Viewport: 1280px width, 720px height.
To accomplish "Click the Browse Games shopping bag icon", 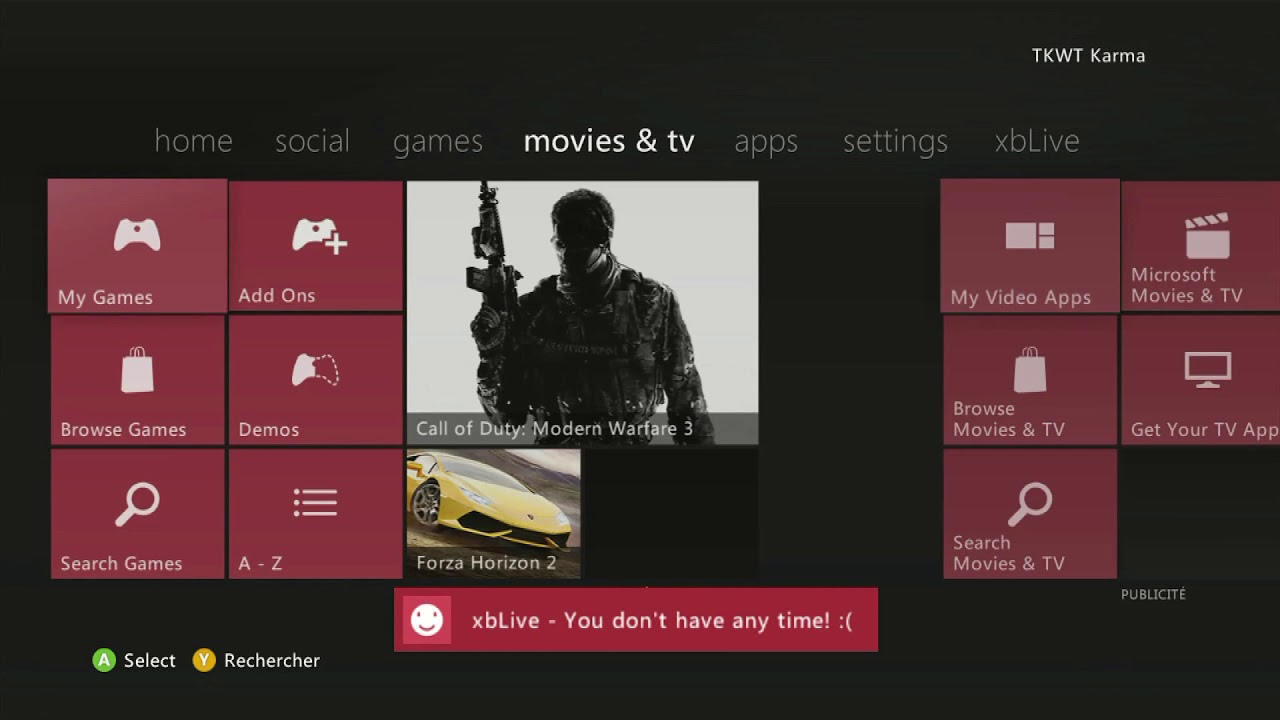I will click(x=137, y=370).
